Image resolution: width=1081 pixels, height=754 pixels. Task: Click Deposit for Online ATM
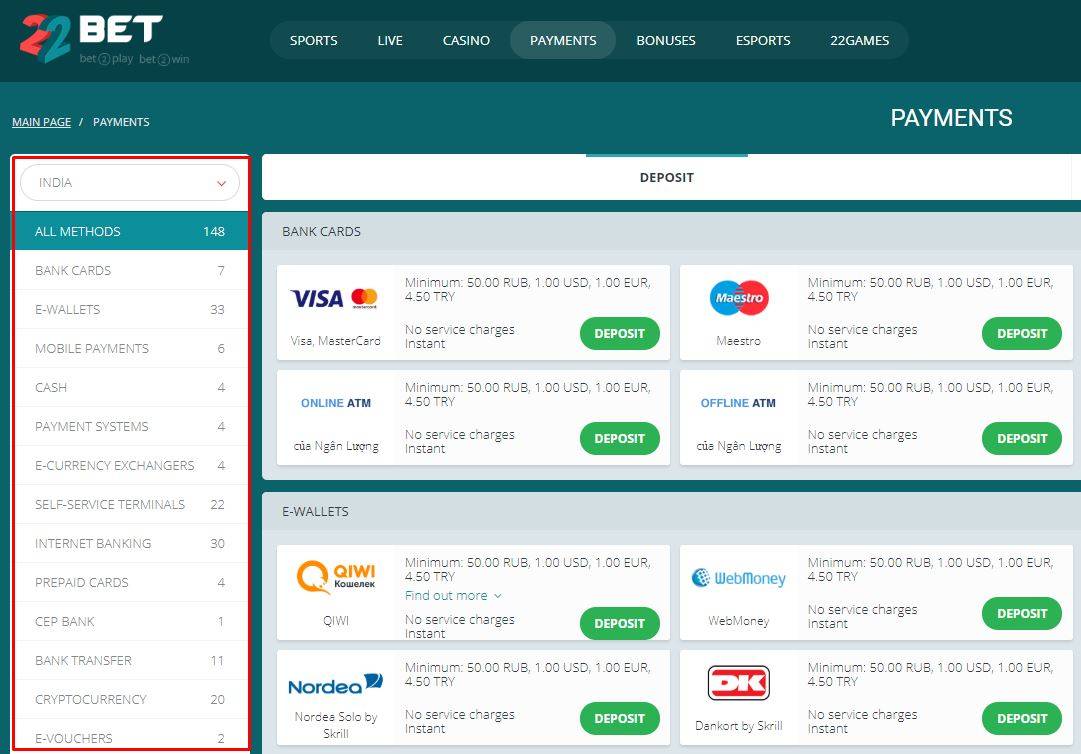(x=620, y=438)
